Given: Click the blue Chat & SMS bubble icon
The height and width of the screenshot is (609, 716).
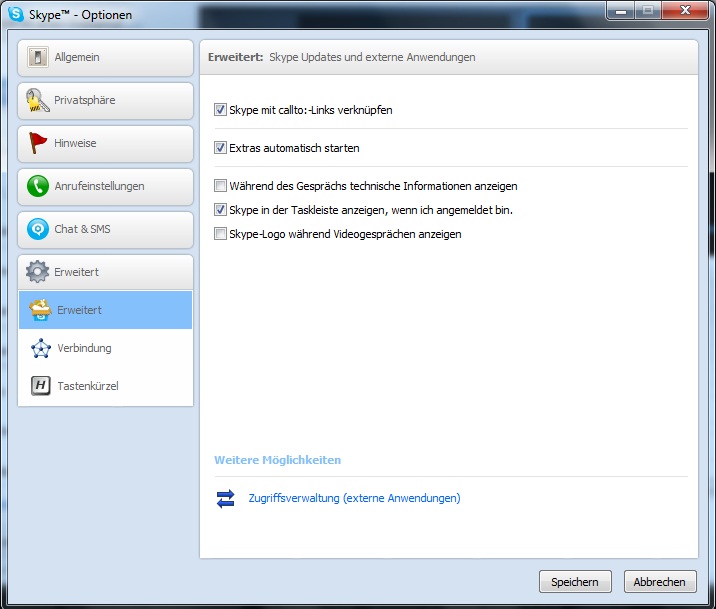Looking at the screenshot, I should coord(37,229).
